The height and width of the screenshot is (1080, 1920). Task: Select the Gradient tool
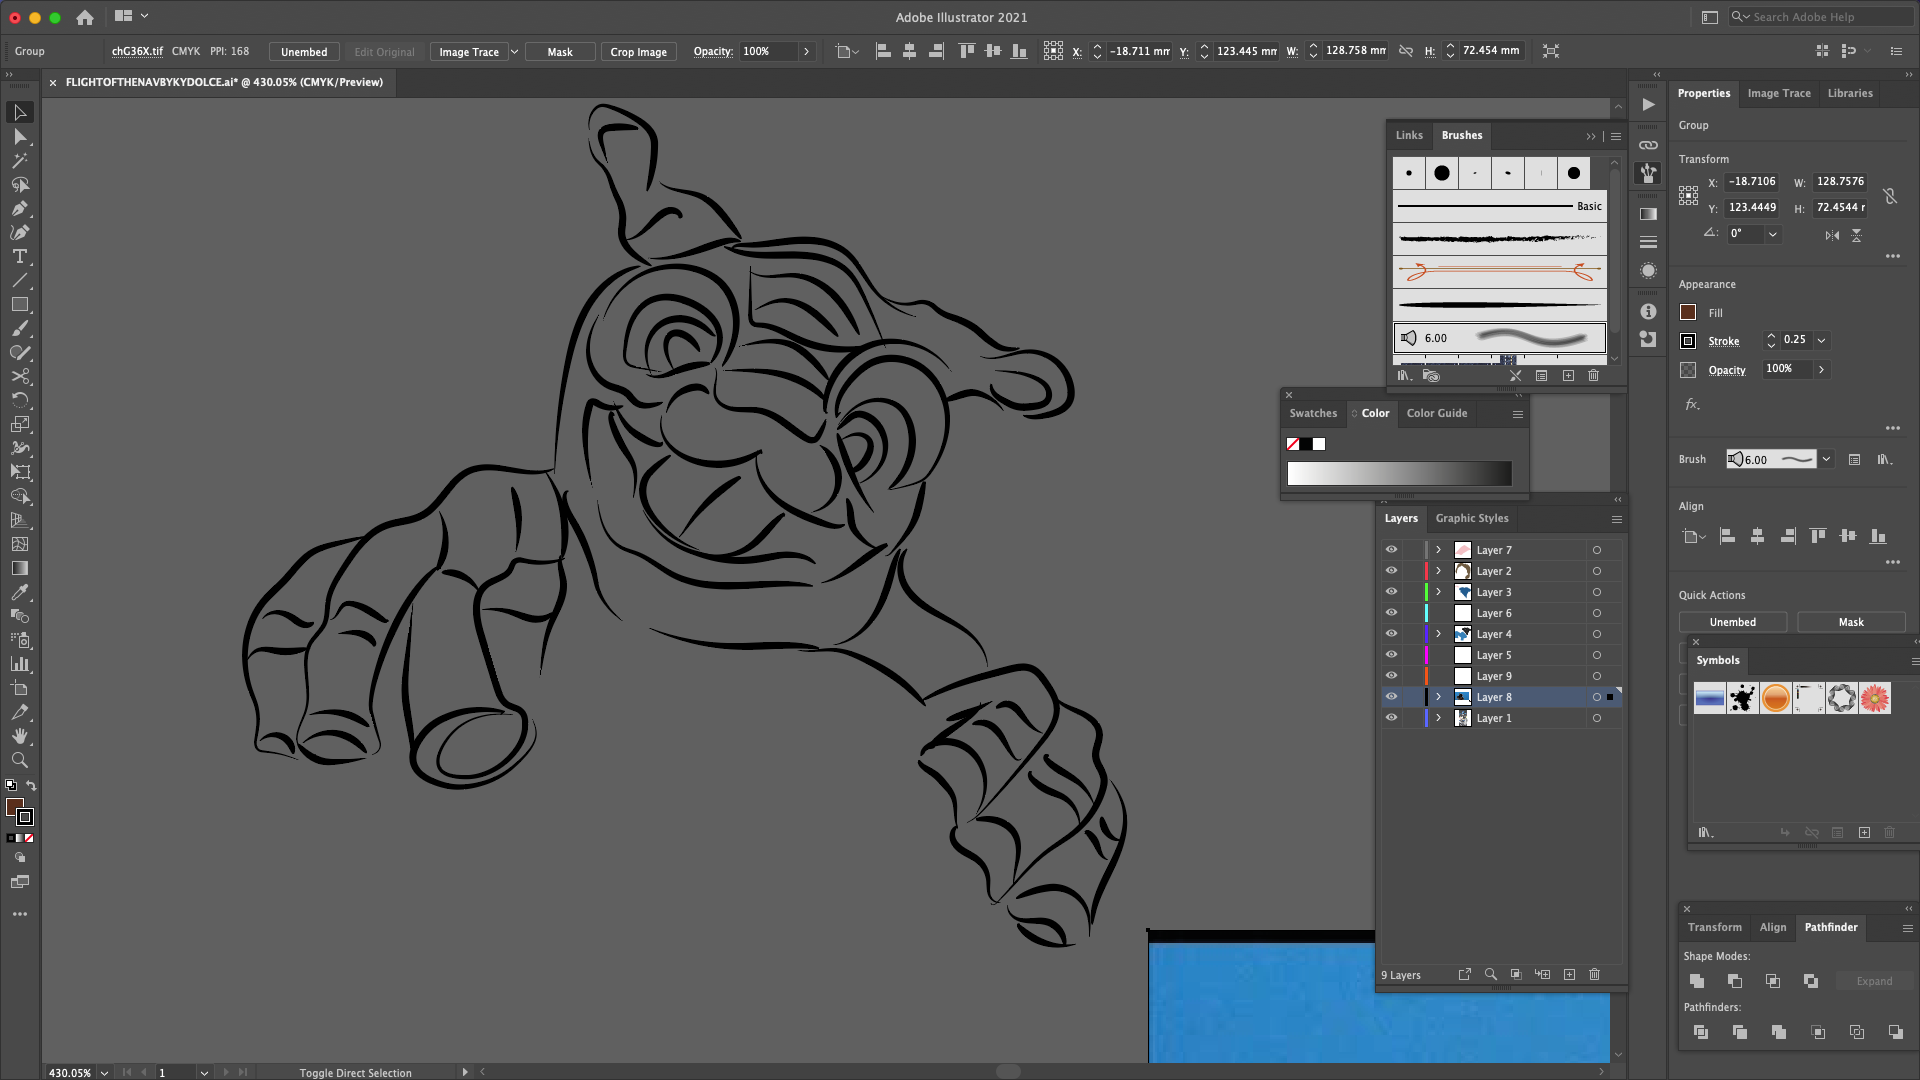[20, 568]
